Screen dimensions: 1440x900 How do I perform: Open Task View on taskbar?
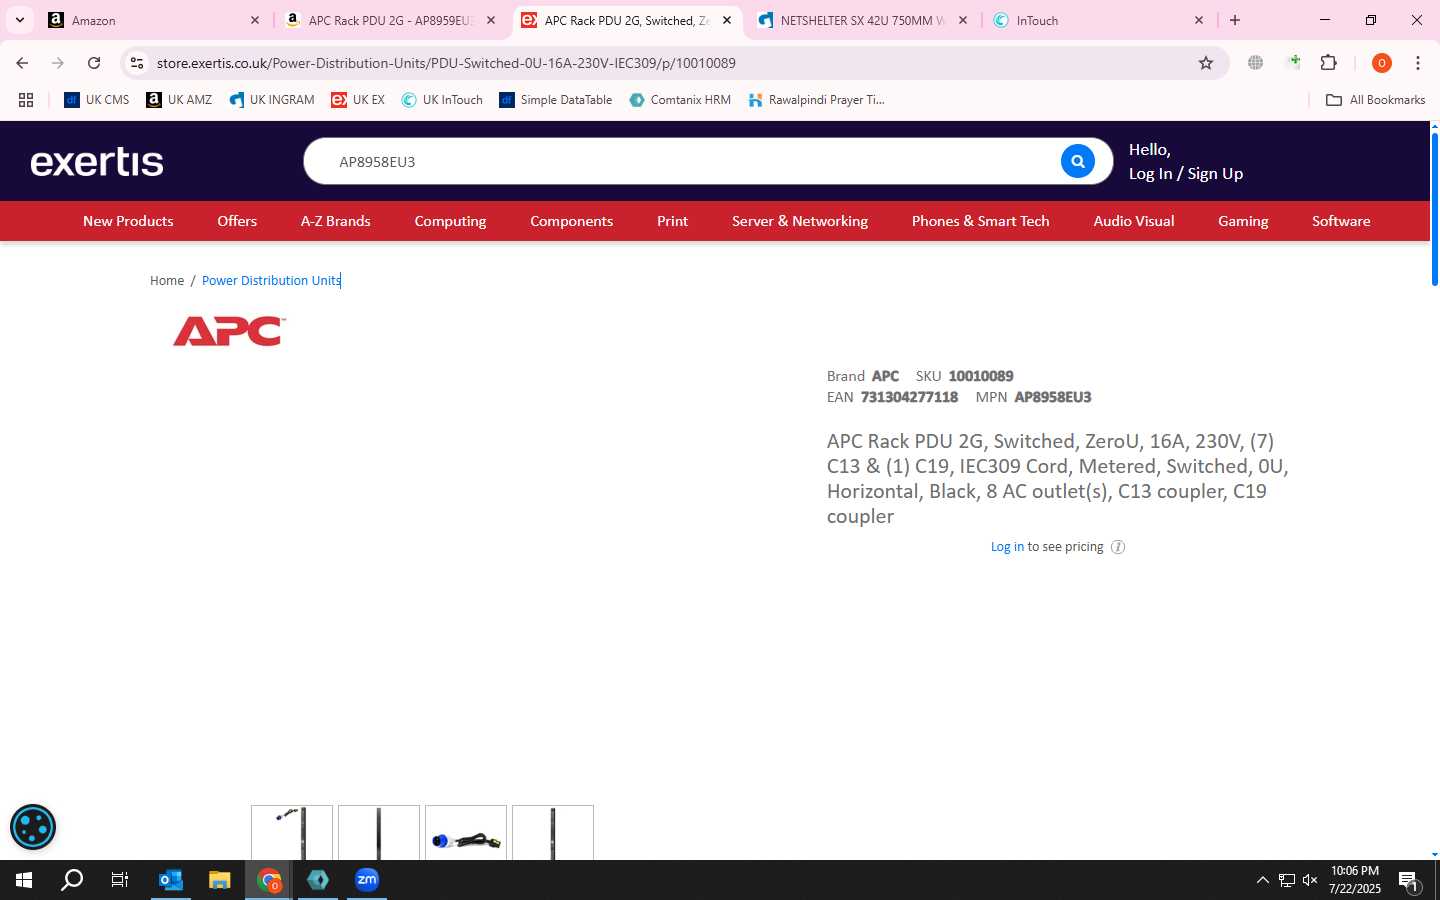click(120, 880)
